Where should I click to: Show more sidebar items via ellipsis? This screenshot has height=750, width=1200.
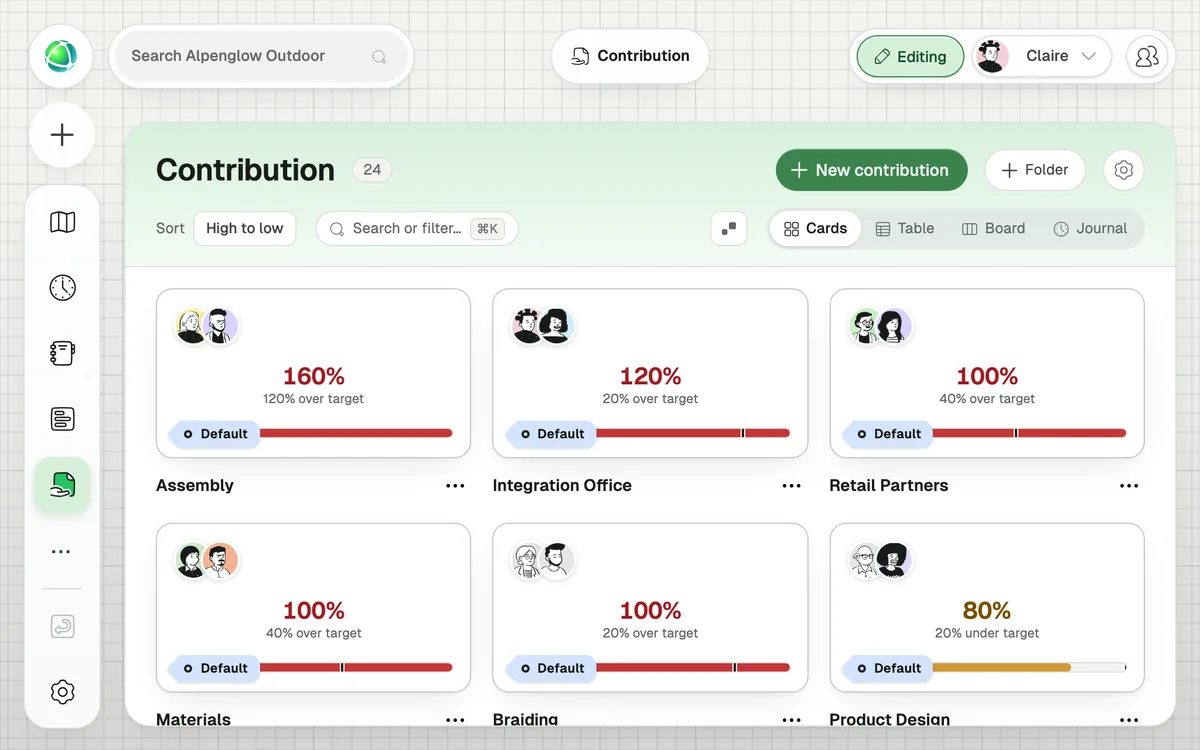point(62,551)
